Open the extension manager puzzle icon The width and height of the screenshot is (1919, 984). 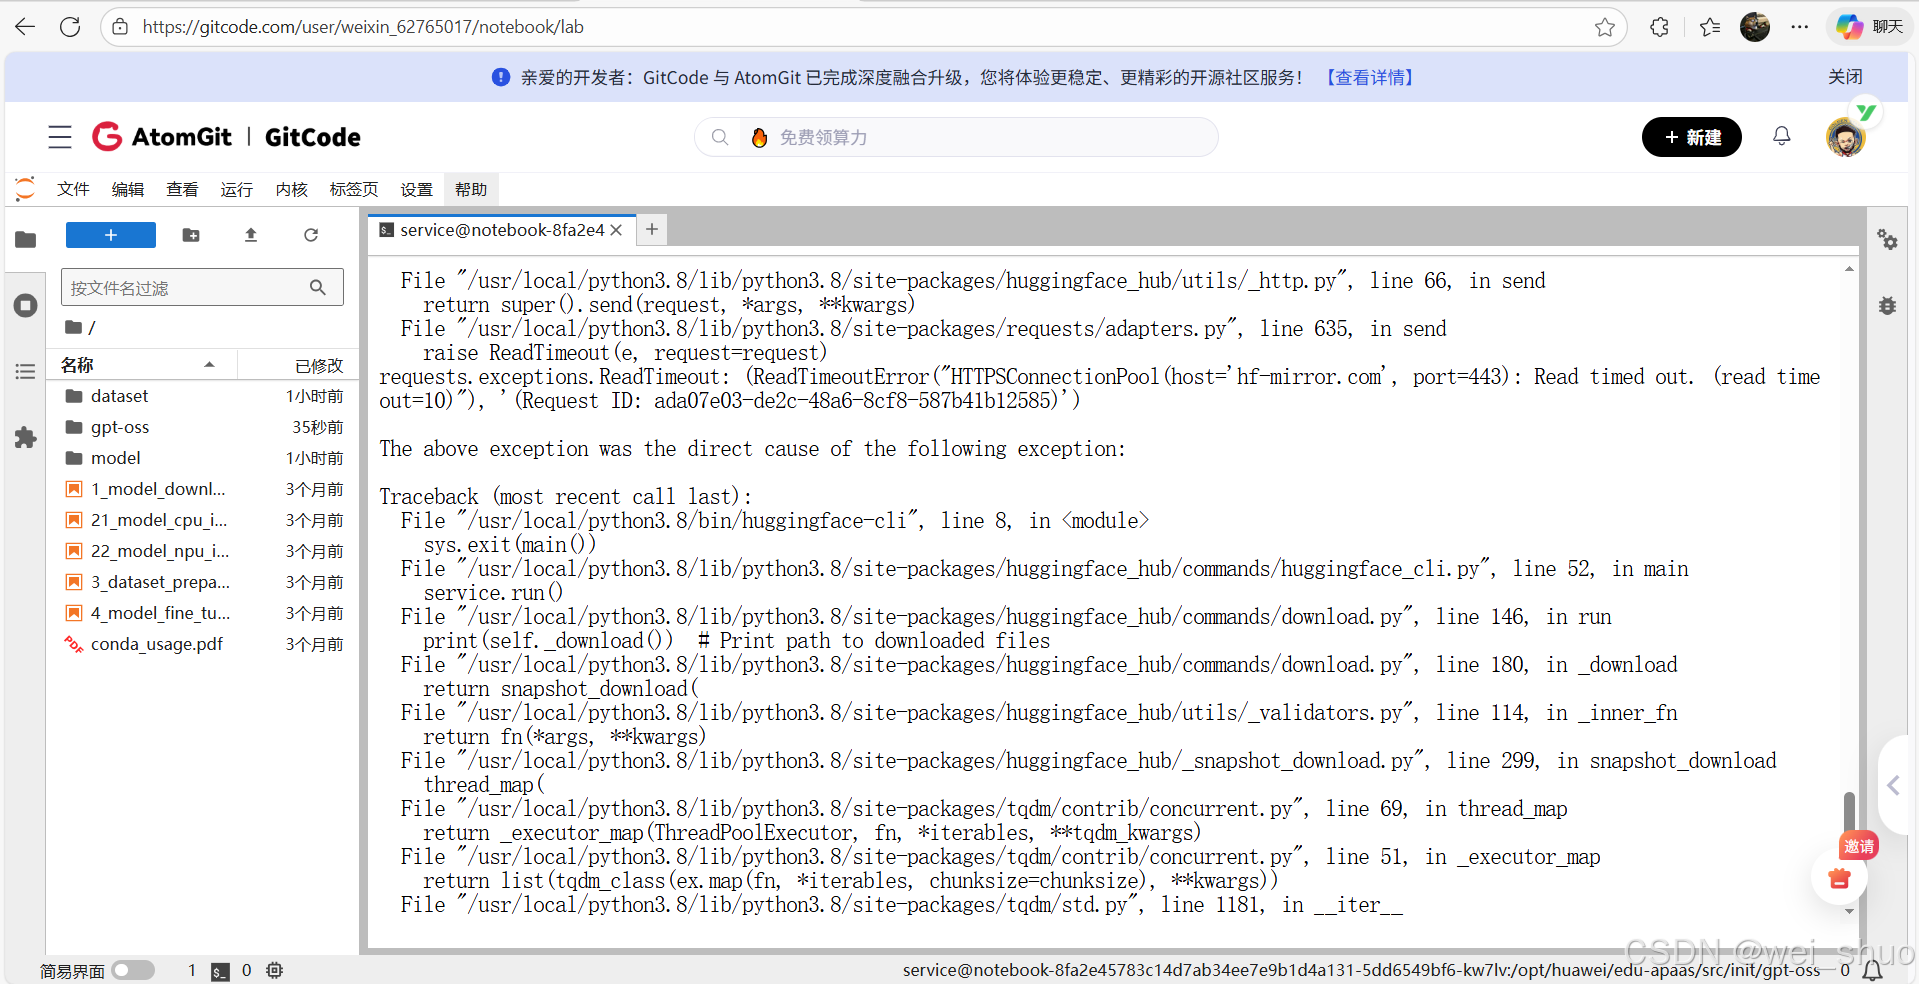coord(26,437)
